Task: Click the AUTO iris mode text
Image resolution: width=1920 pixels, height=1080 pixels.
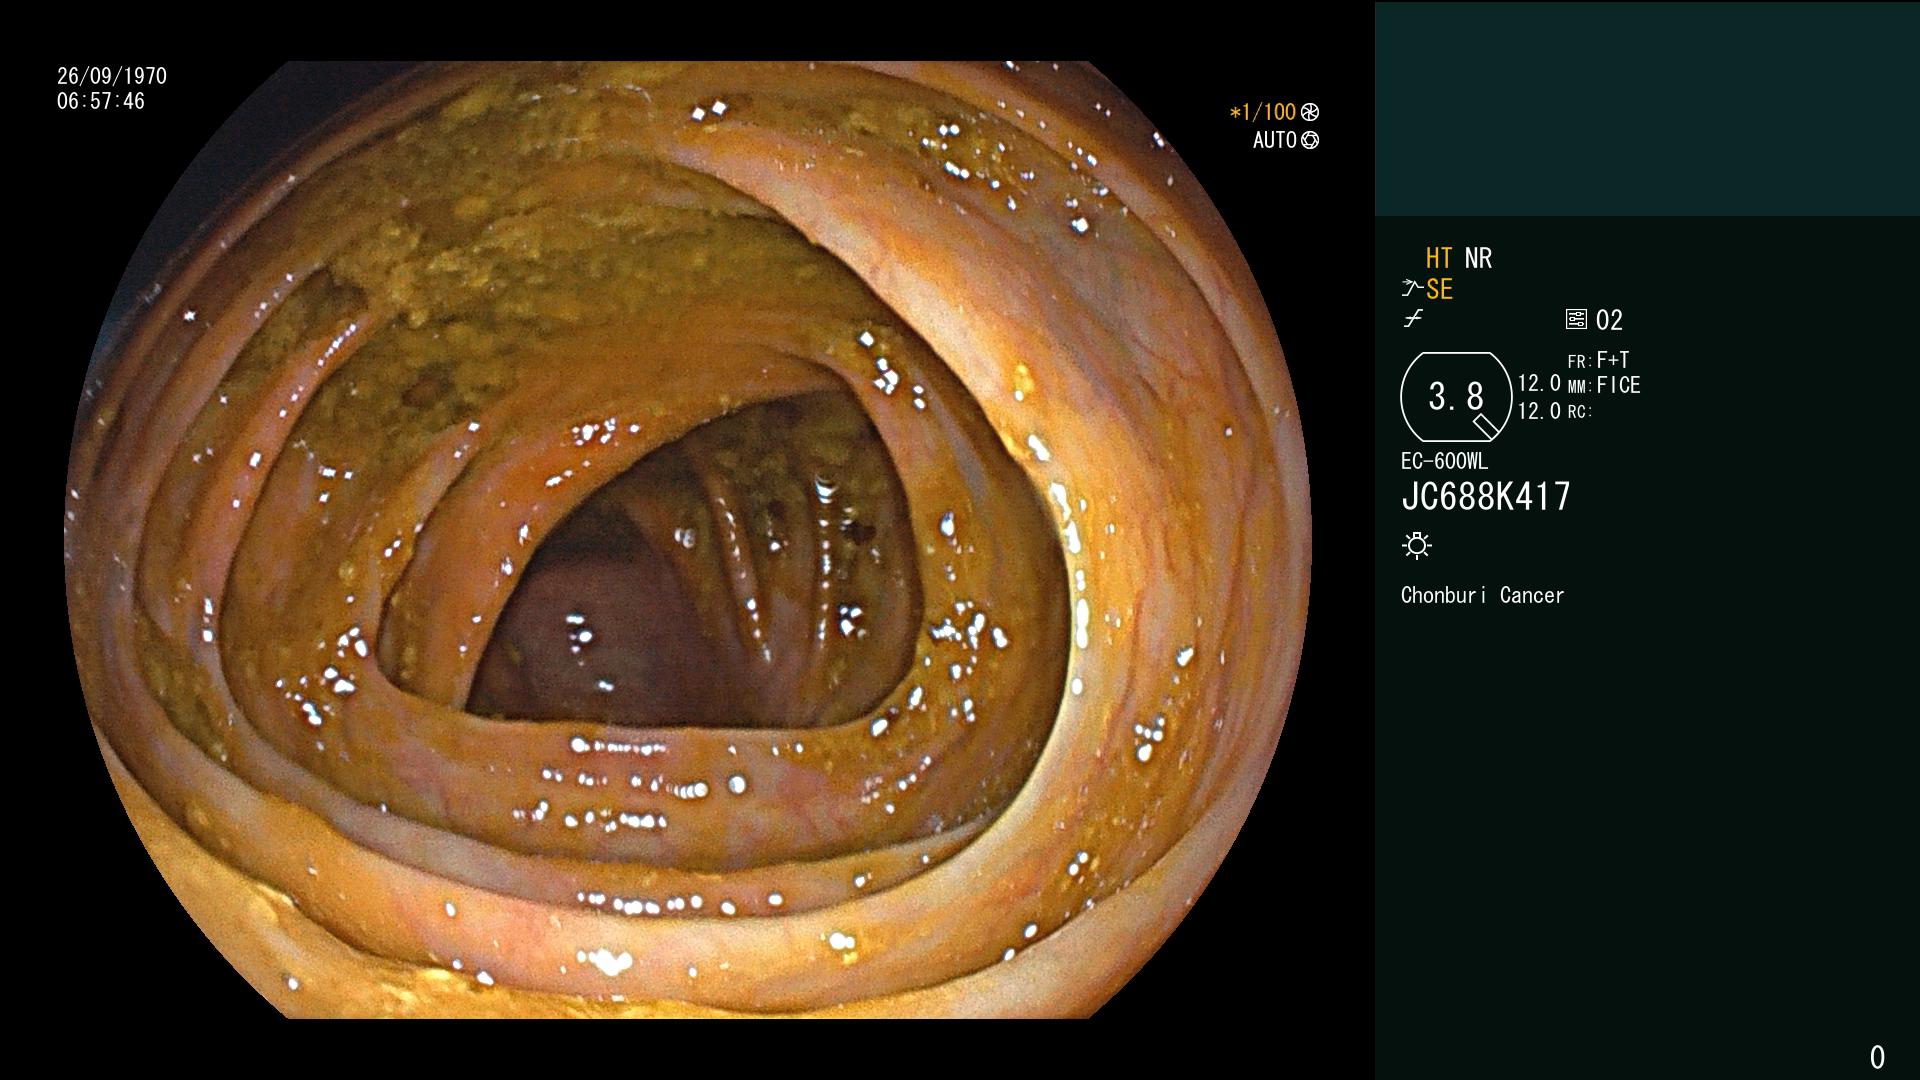Action: click(1275, 140)
